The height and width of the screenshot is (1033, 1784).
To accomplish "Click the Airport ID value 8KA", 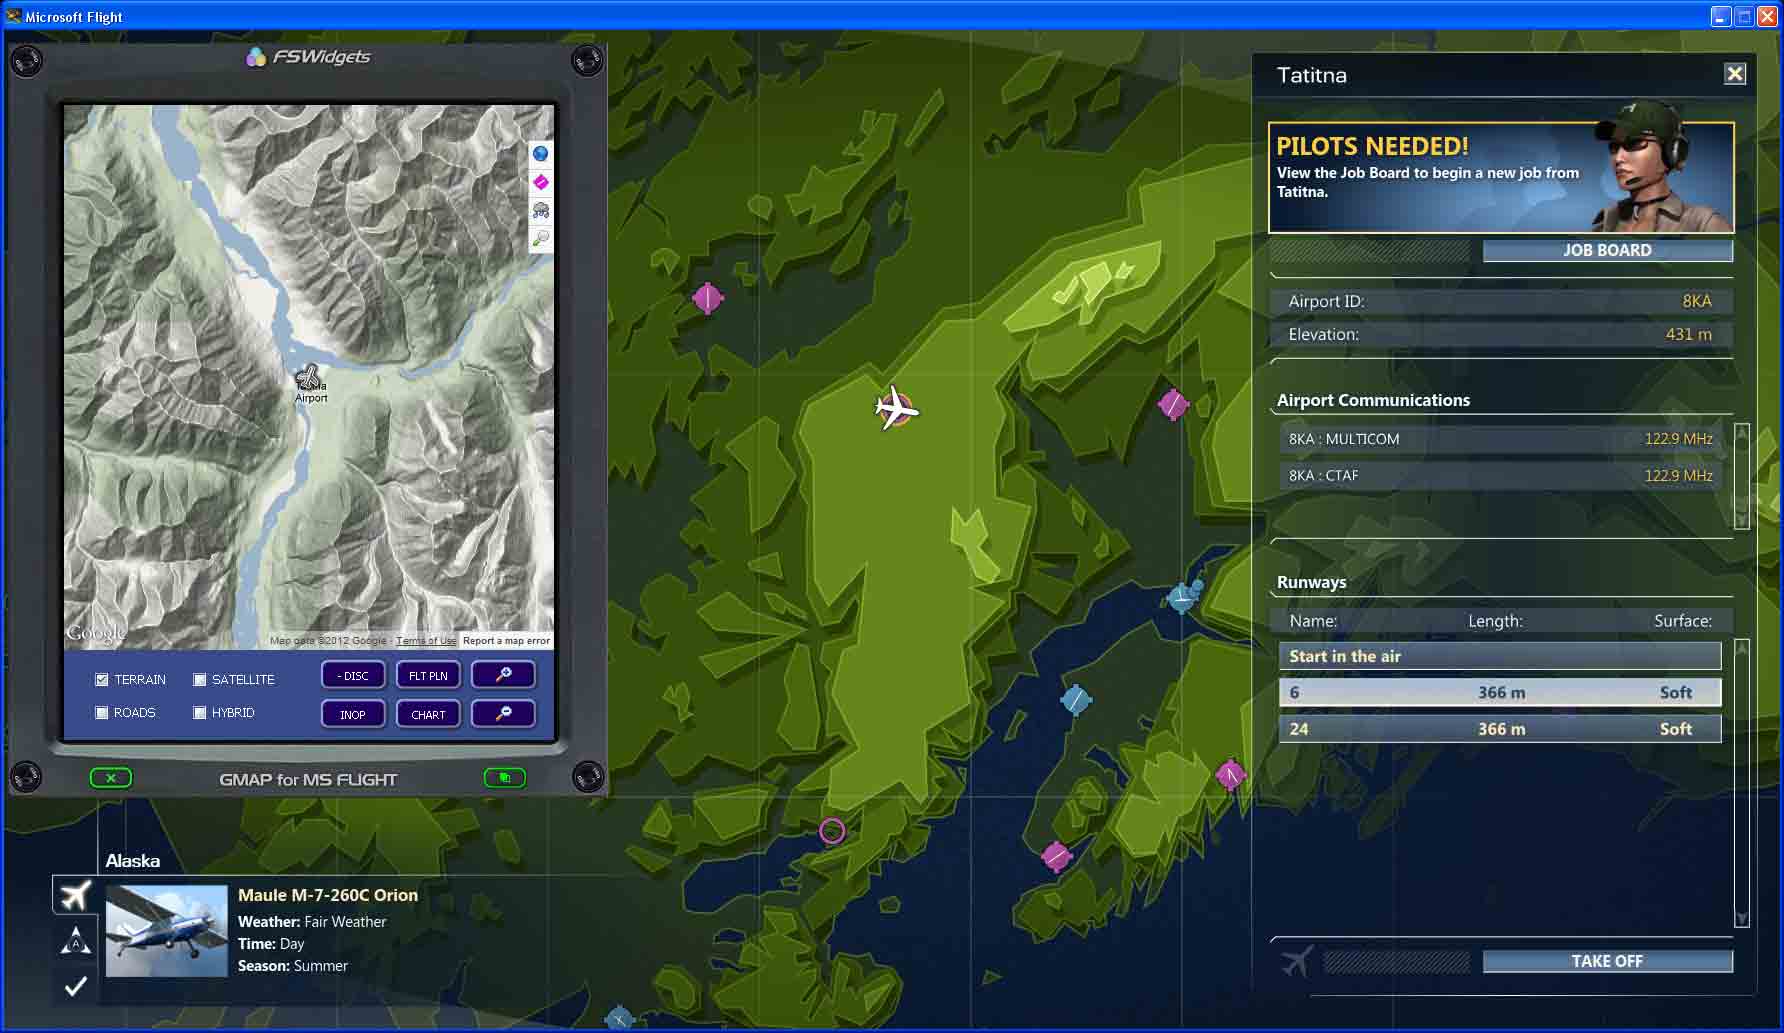I will tap(1697, 301).
